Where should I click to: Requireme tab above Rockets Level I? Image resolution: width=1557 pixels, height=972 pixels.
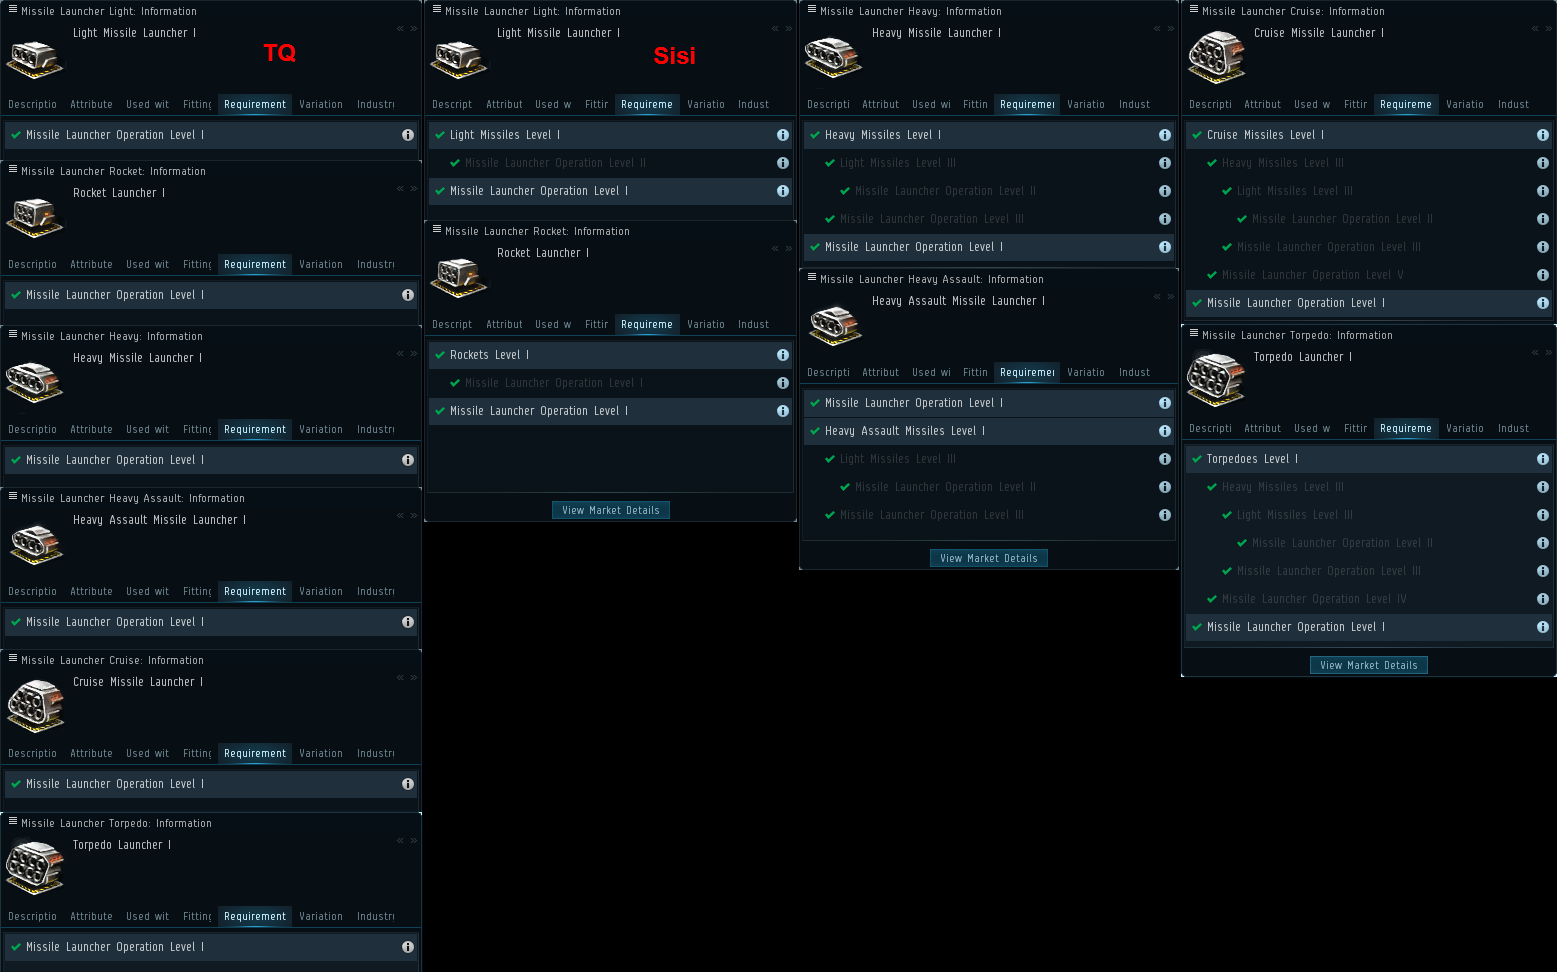tap(647, 325)
